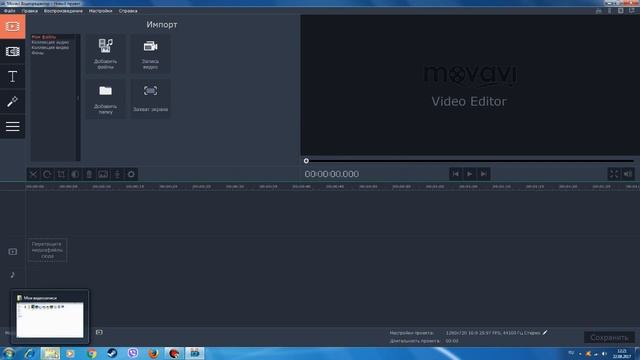Screen dimensions: 640x360
Task: Select the Rotate tool in the toolbar
Action: 47,175
